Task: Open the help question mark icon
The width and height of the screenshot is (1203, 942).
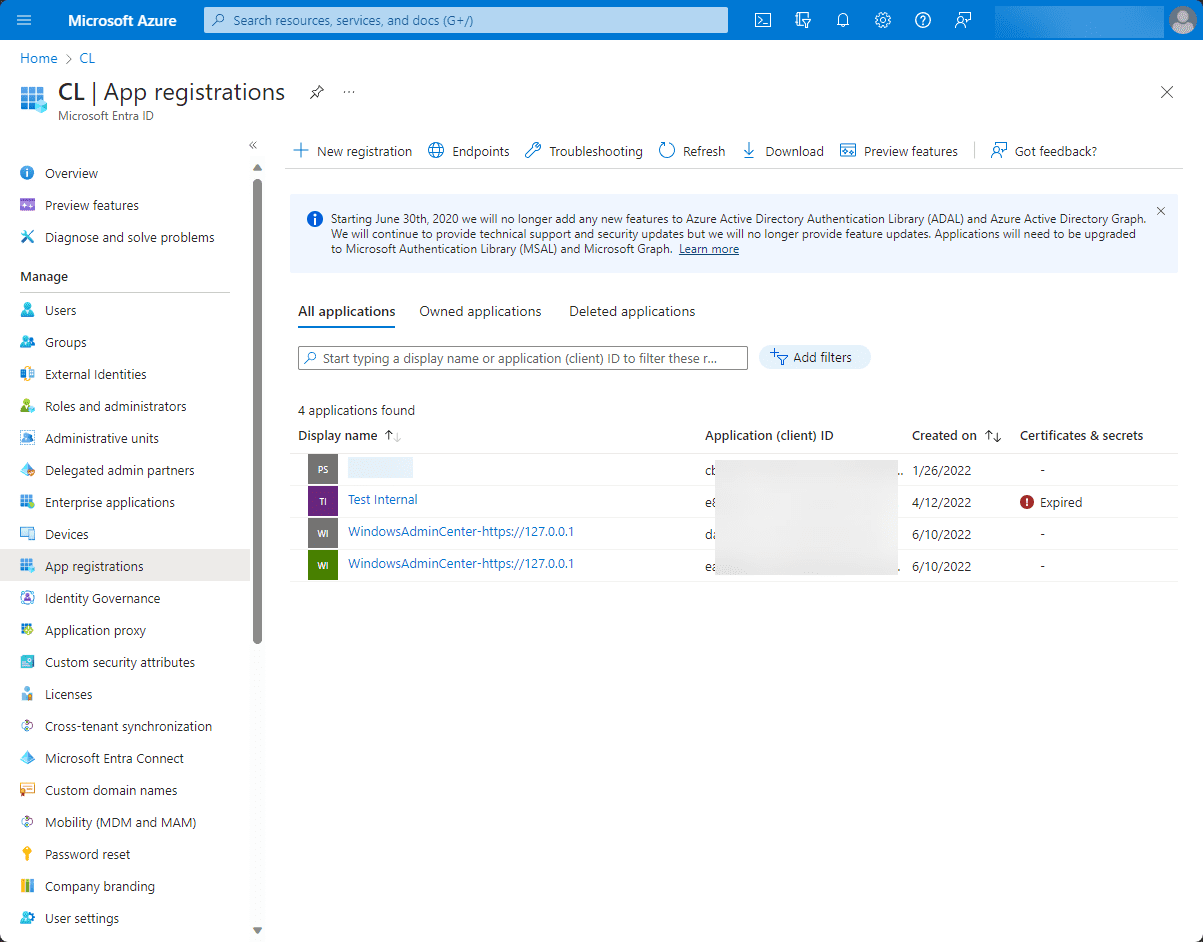Action: click(923, 20)
